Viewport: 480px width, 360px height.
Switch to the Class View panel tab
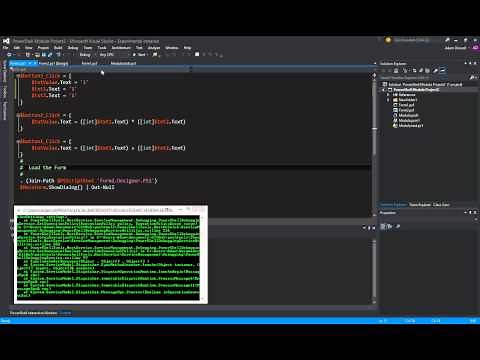click(x=441, y=205)
